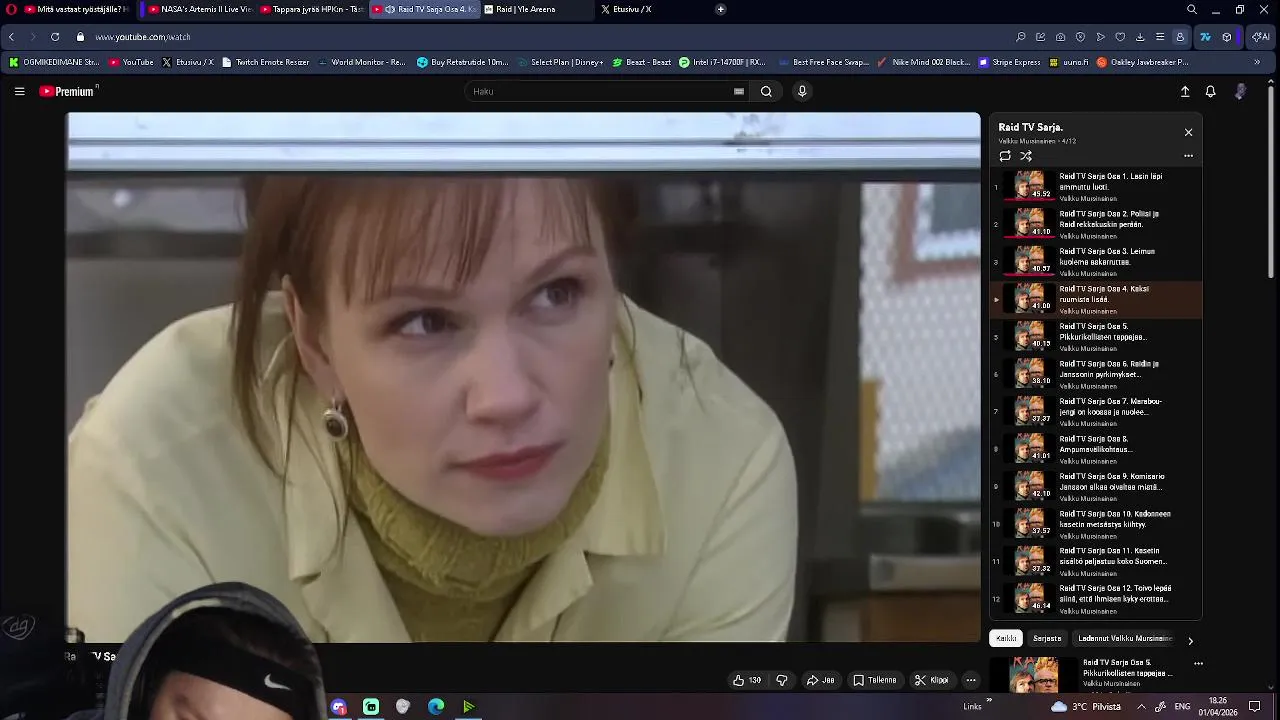Viewport: 1280px width, 720px height.
Task: Go back with browser back arrow
Action: click(x=11, y=37)
